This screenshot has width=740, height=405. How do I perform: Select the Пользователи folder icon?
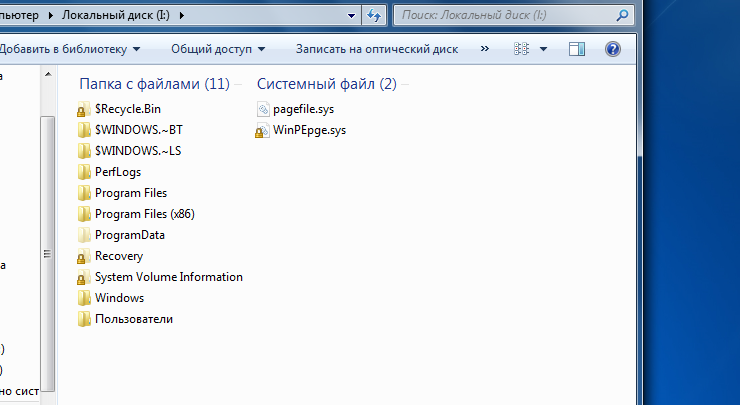[x=84, y=319]
